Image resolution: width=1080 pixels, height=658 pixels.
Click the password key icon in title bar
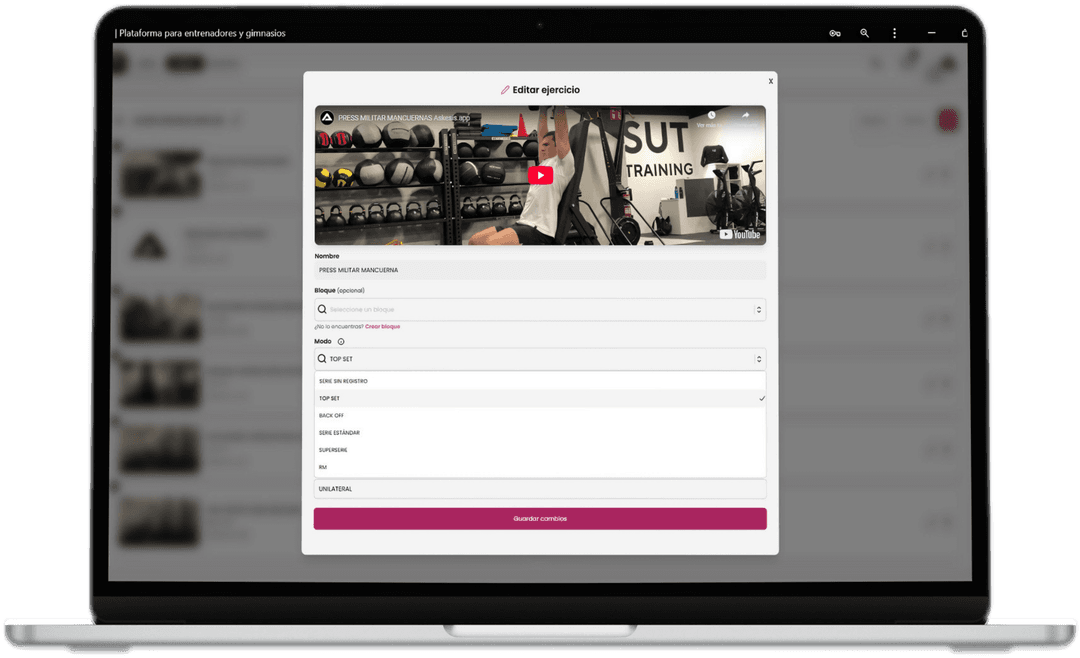pyautogui.click(x=835, y=33)
